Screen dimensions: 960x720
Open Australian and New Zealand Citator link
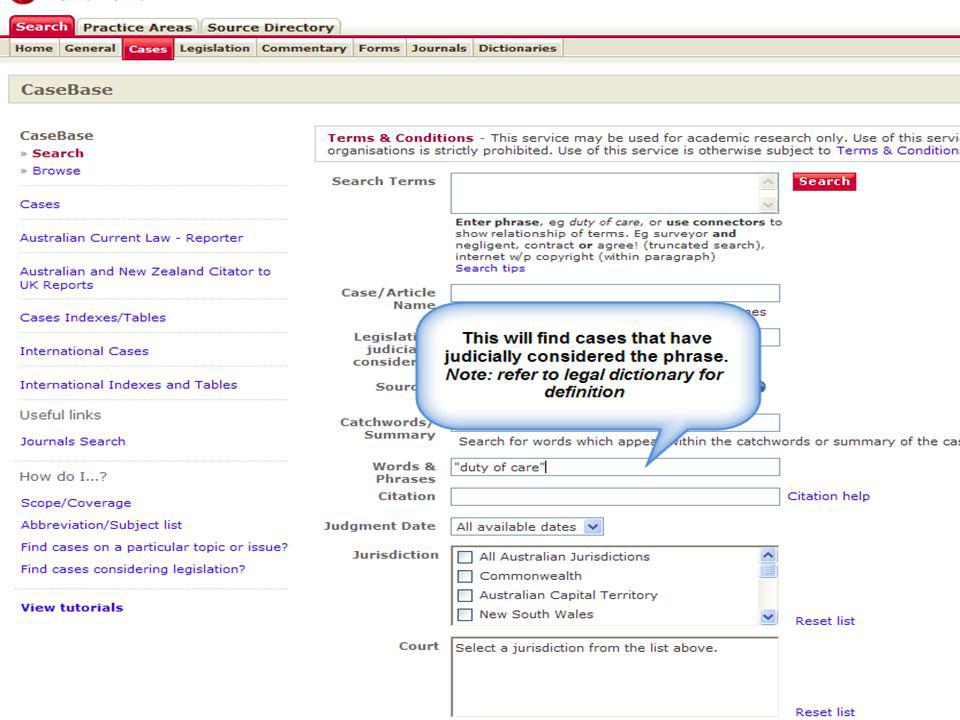click(145, 278)
